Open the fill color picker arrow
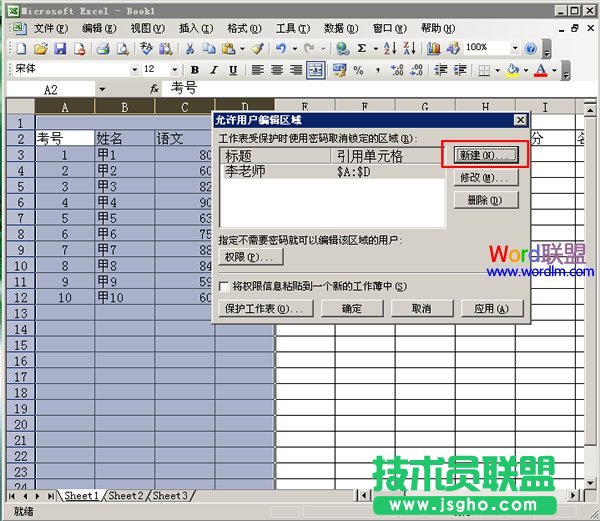The image size is (600, 521). (526, 70)
